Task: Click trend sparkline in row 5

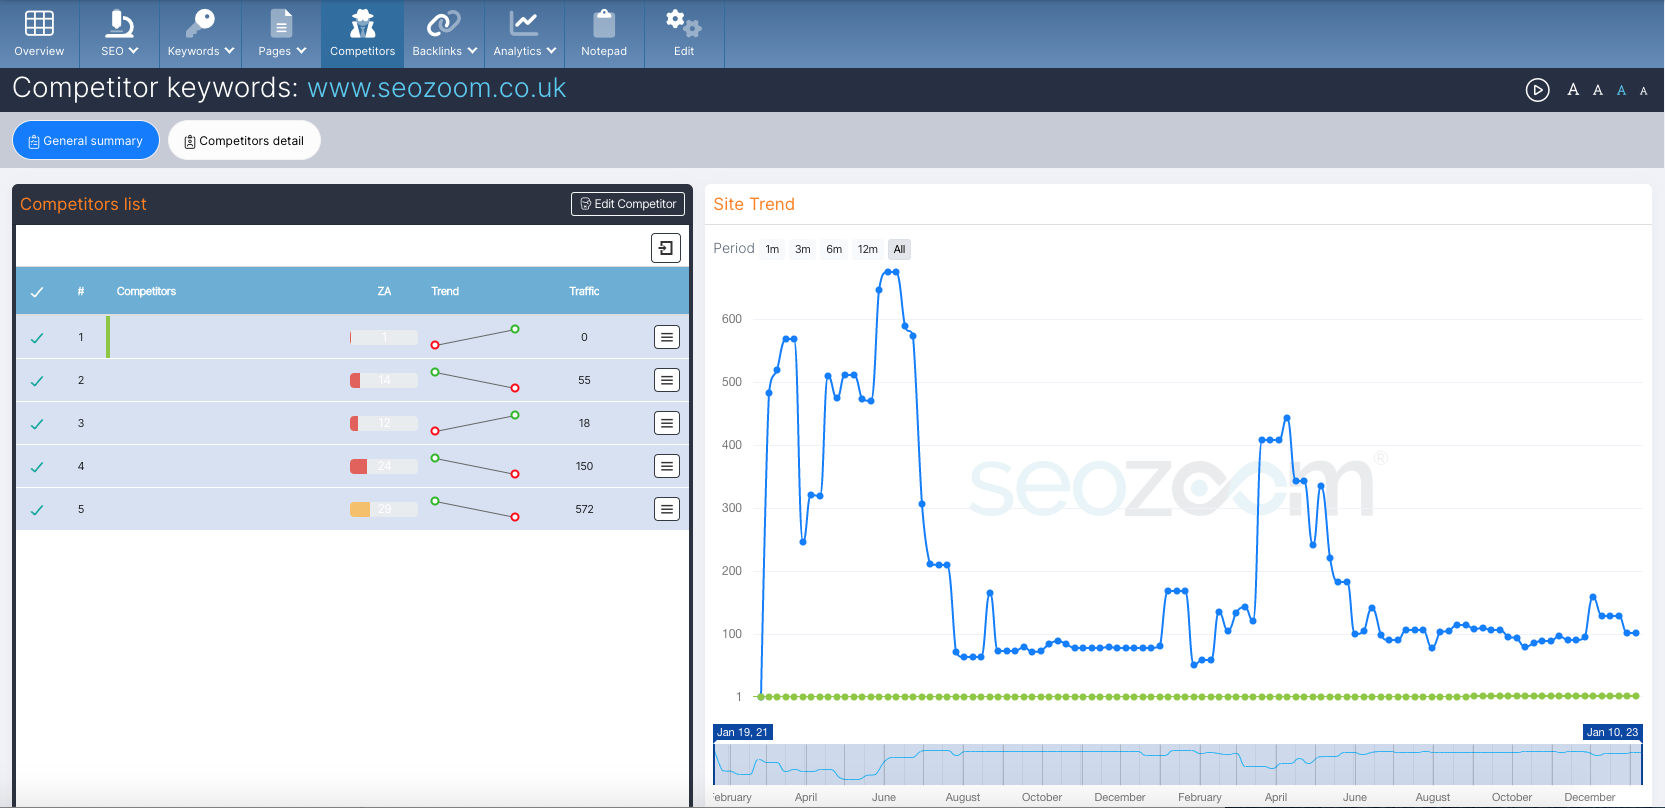Action: 475,509
